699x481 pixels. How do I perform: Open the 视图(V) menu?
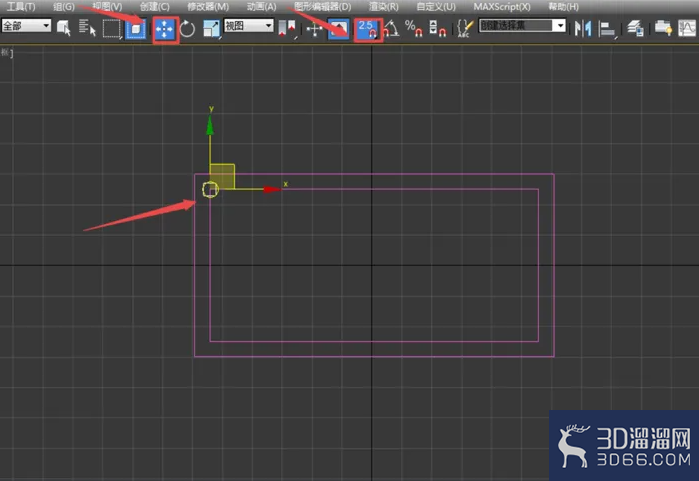tap(107, 7)
